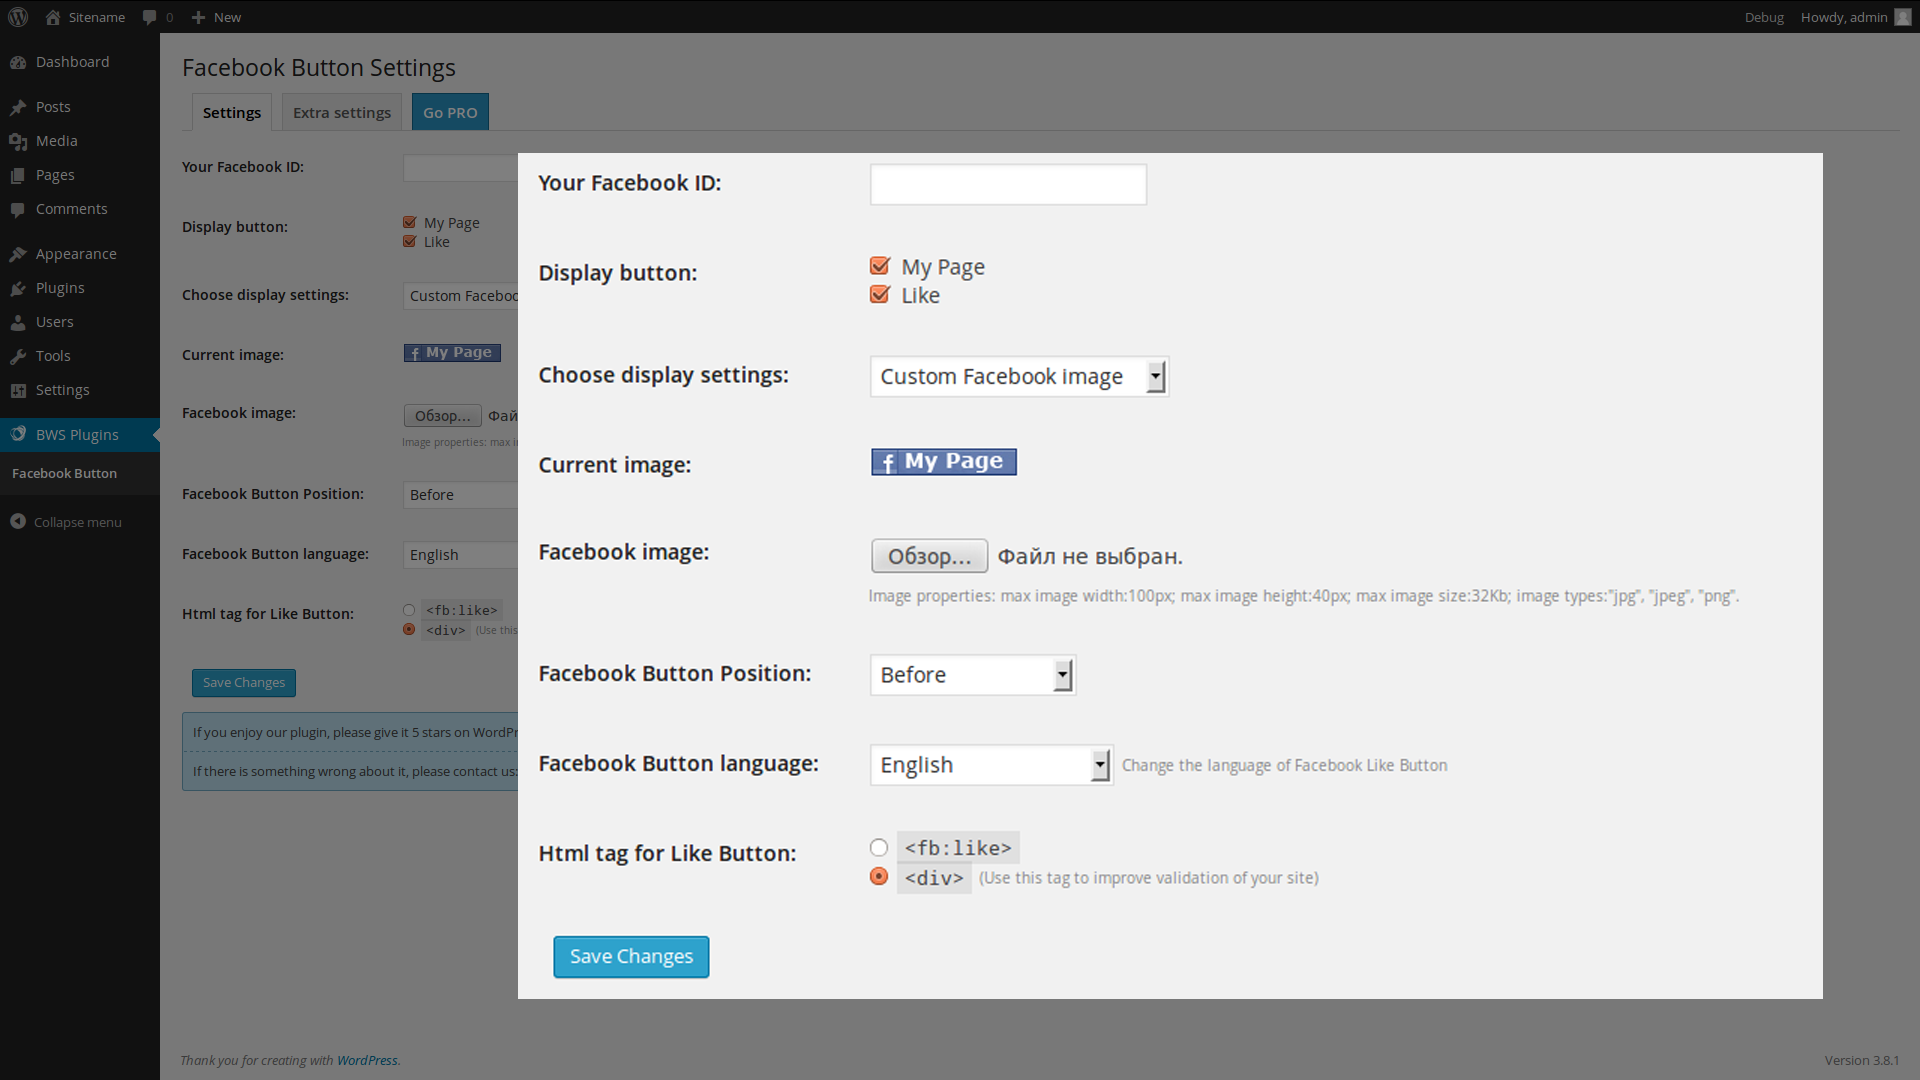Select the small <fb:like> radio in the background form

click(409, 610)
